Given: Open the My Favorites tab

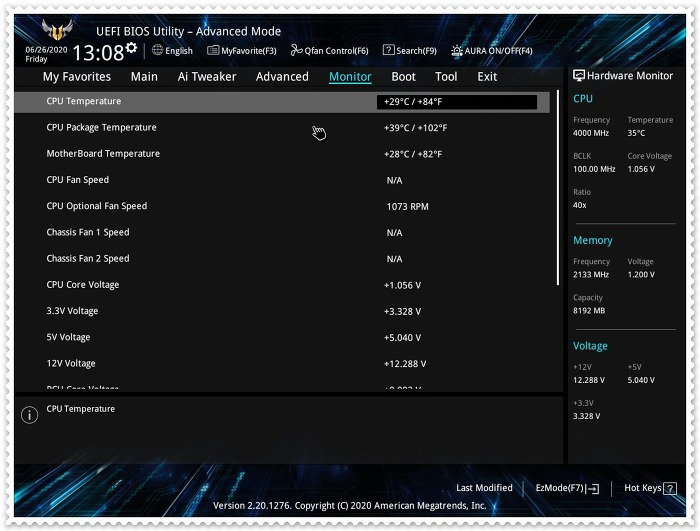Looking at the screenshot, I should [x=77, y=77].
